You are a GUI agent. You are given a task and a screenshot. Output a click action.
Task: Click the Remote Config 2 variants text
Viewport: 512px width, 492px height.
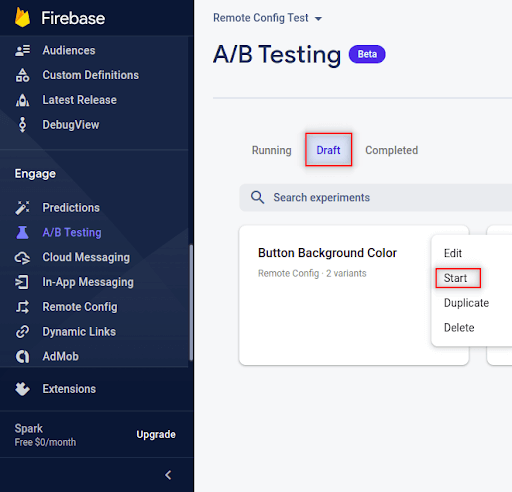(x=312, y=273)
